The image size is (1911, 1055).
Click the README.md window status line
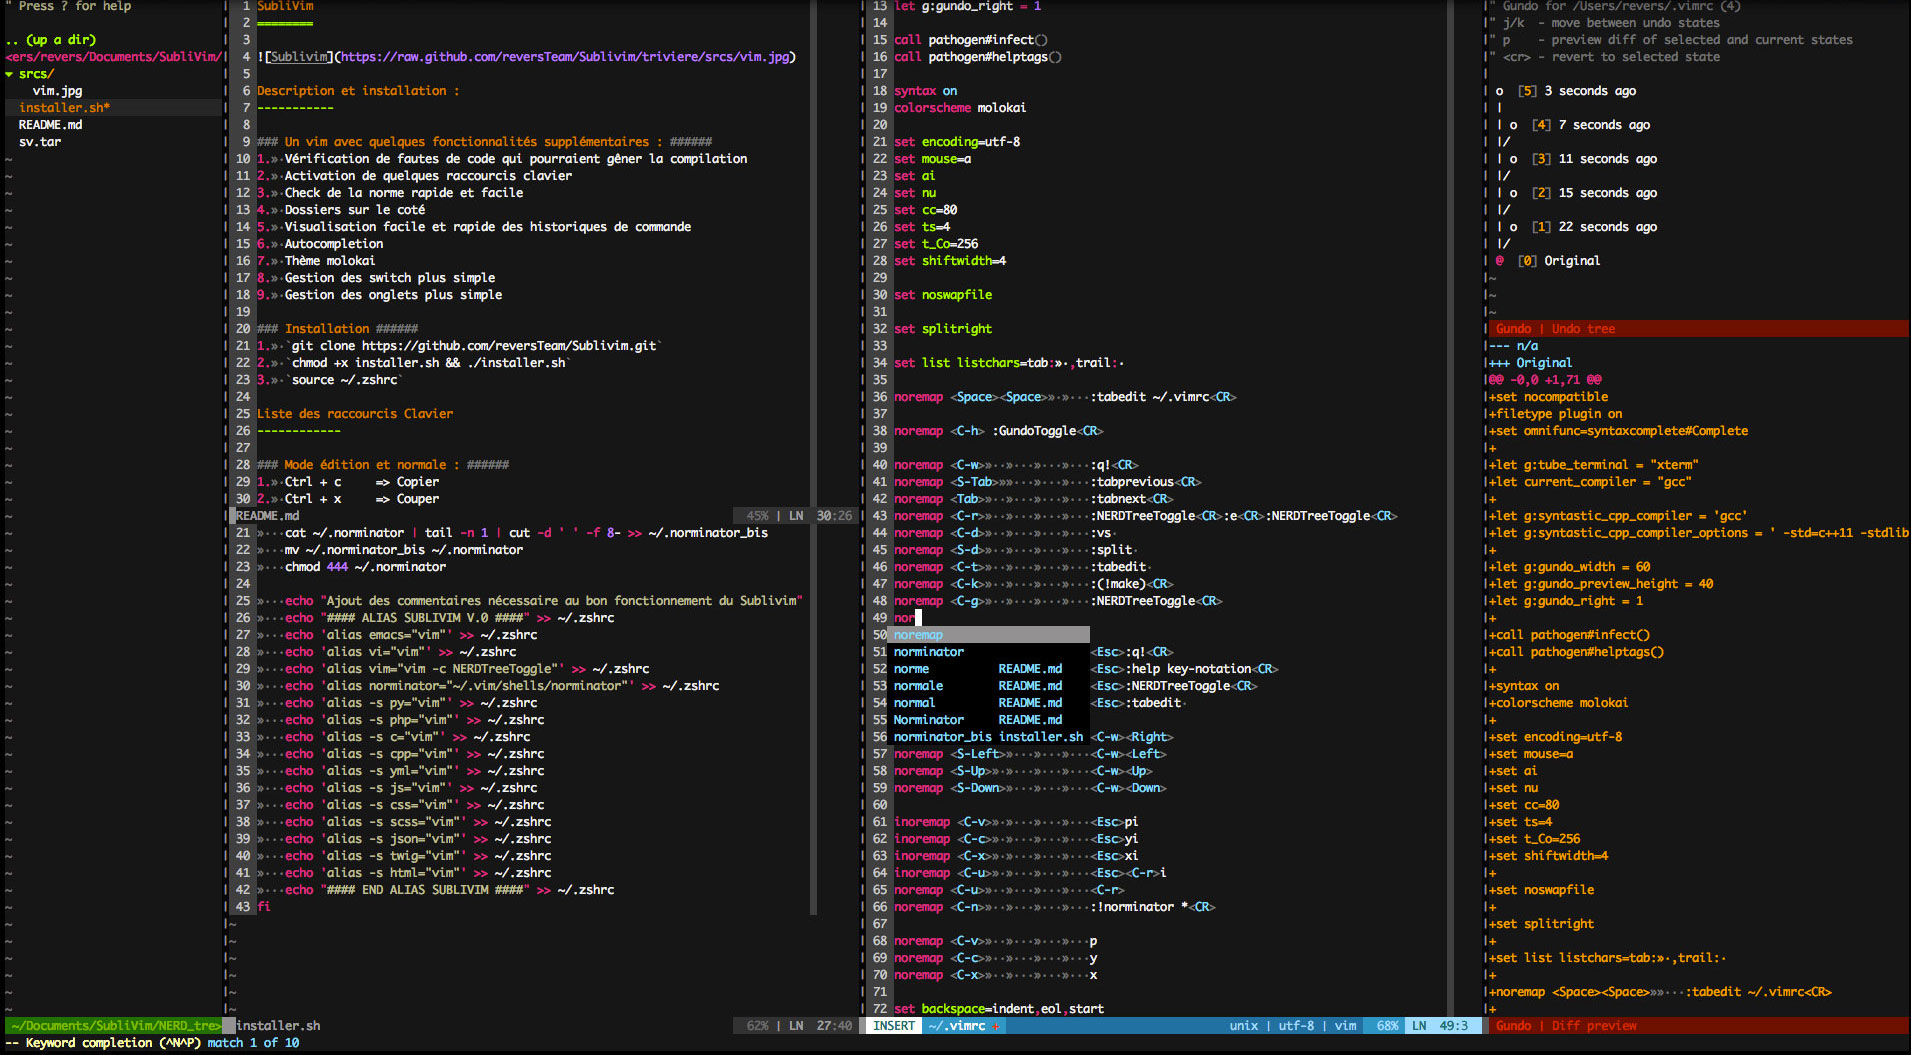(545, 516)
